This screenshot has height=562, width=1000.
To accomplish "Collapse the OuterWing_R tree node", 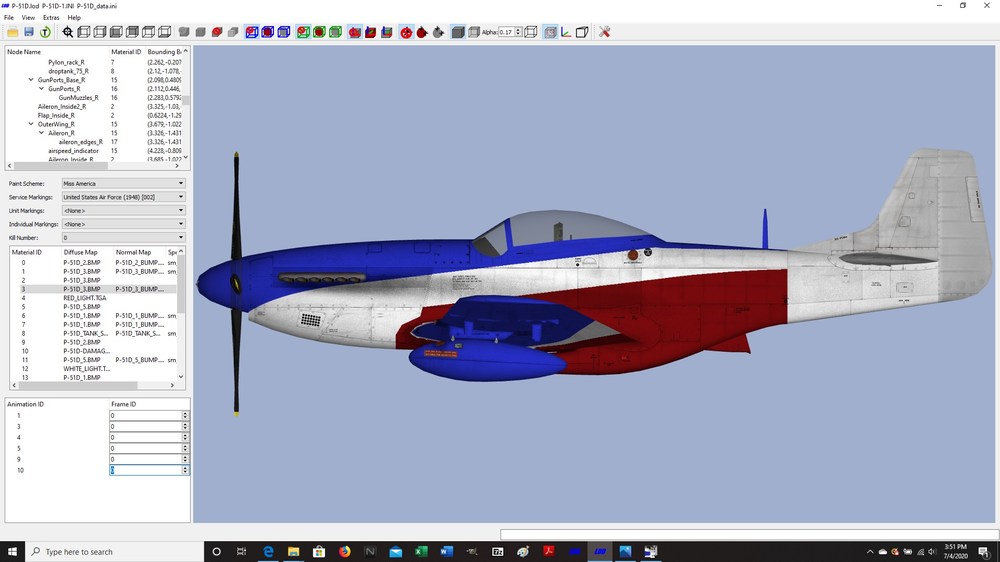I will [31, 124].
